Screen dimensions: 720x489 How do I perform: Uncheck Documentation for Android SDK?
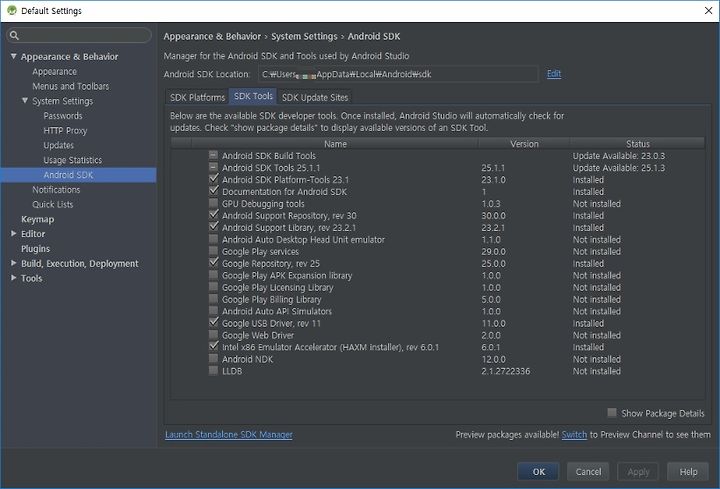[x=213, y=191]
